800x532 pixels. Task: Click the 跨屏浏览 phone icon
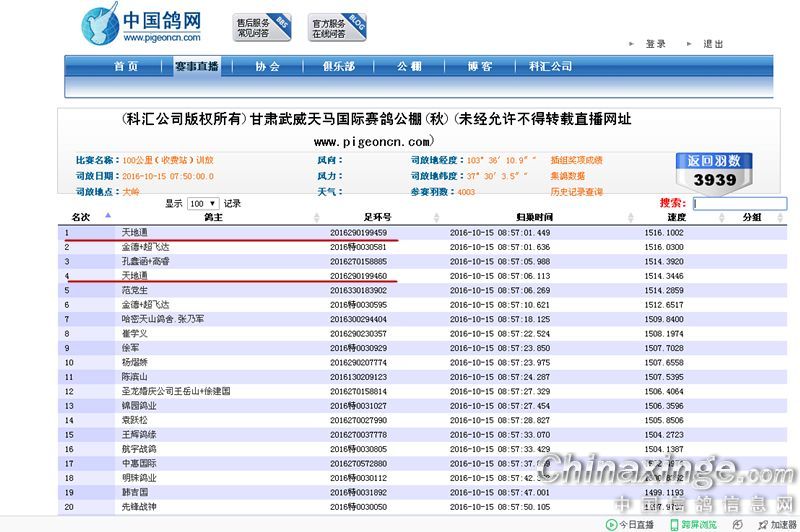[674, 524]
